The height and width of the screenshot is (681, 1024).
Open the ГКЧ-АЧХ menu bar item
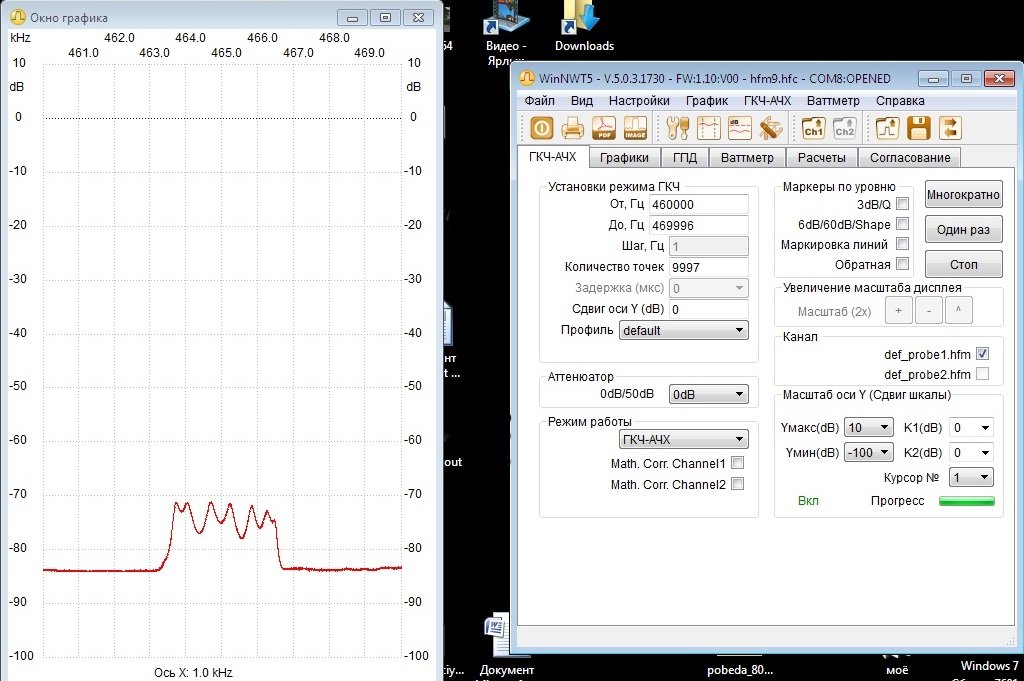(x=767, y=101)
